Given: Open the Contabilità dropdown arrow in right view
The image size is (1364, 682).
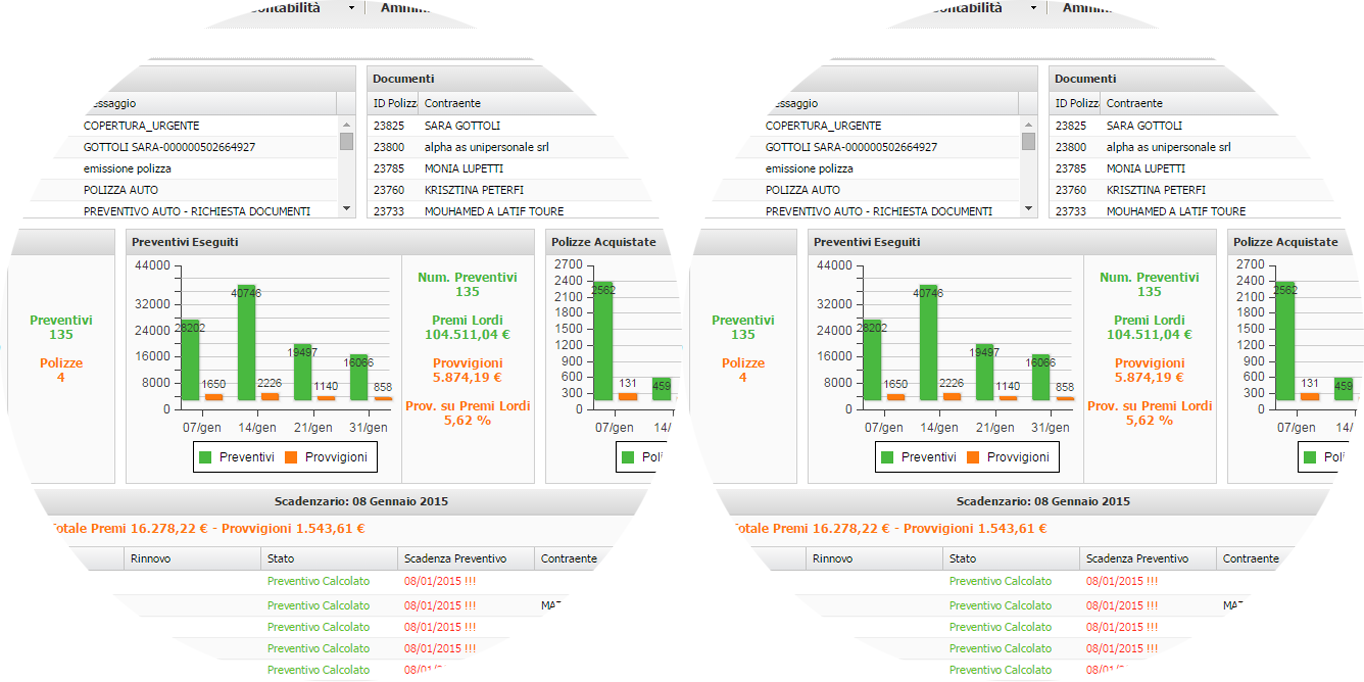Looking at the screenshot, I should point(1033,8).
